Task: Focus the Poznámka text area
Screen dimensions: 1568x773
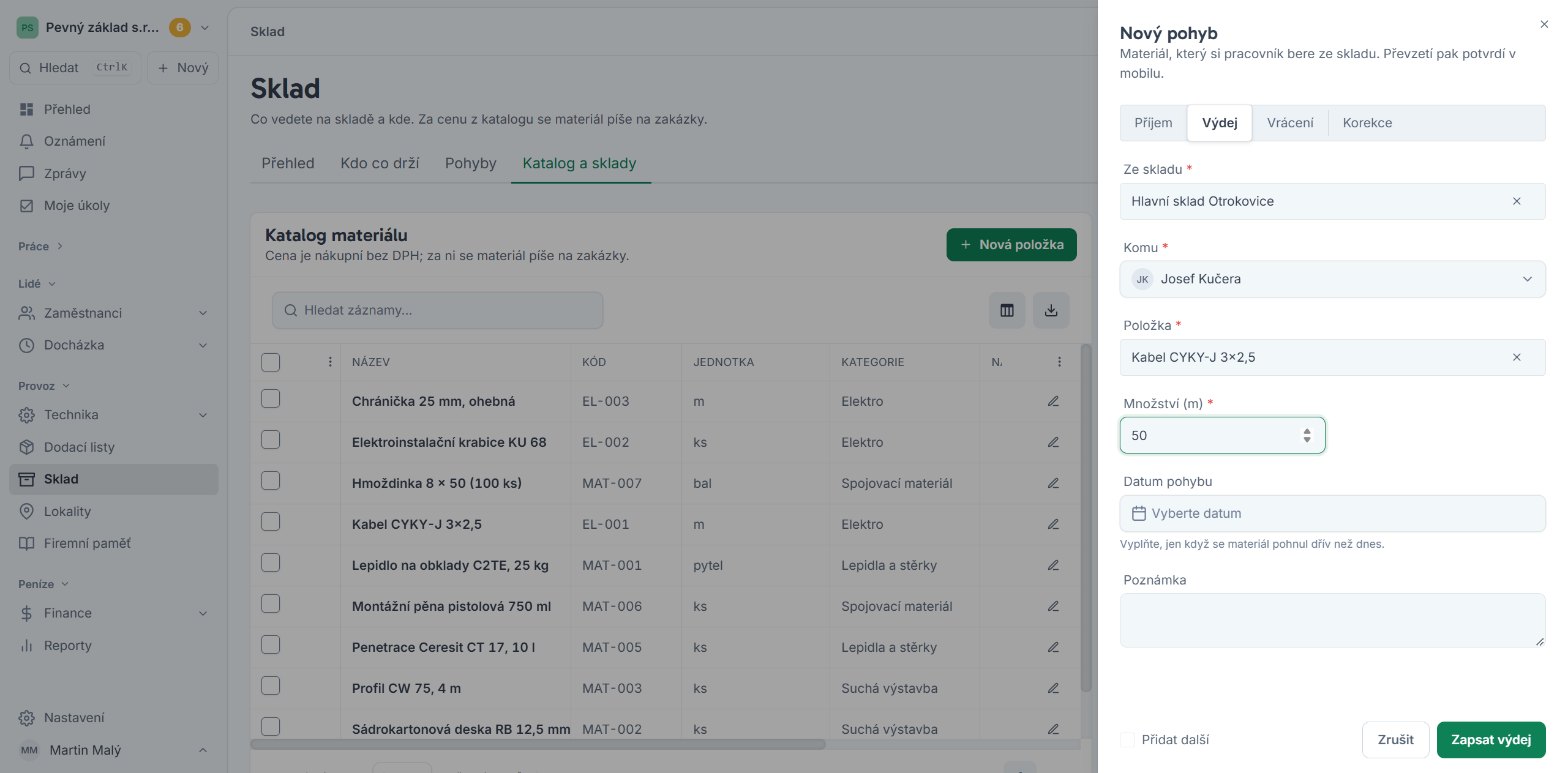Action: (x=1332, y=620)
